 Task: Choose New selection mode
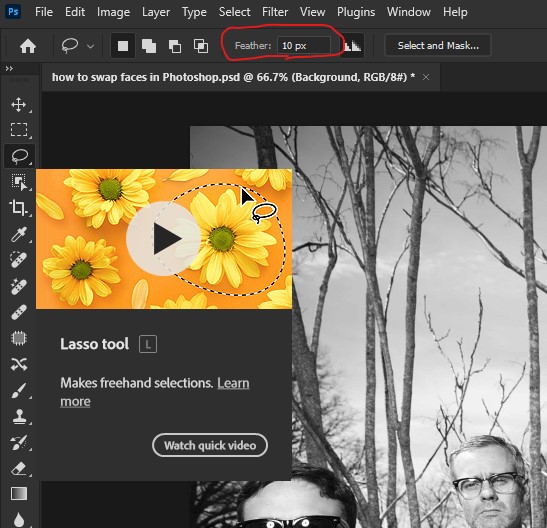coord(123,46)
